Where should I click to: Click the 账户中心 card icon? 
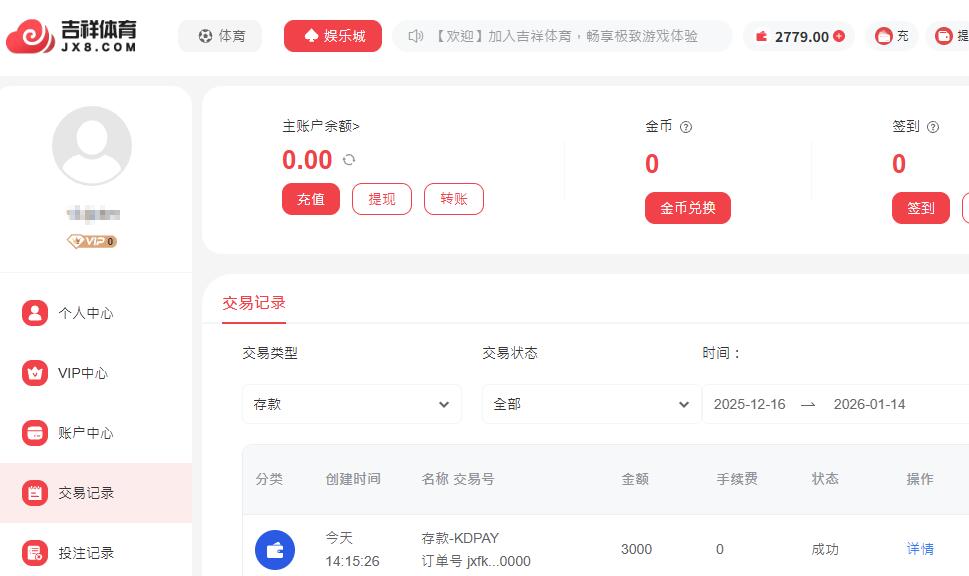click(35, 433)
